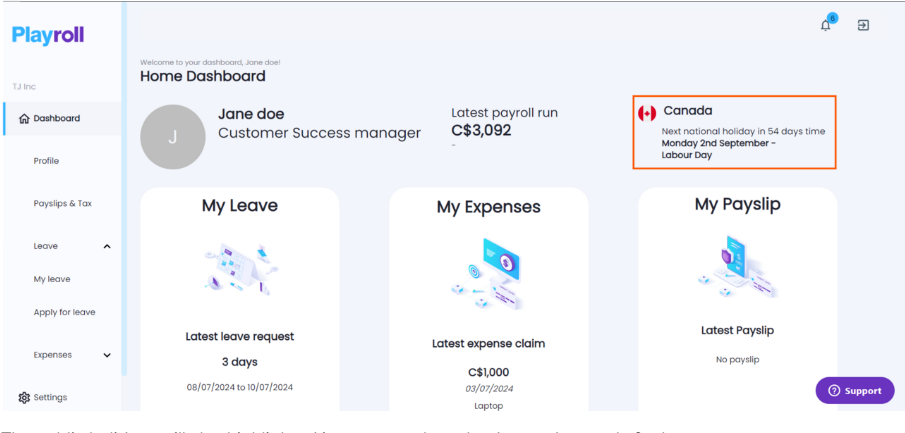Click the Labour Day holiday card
This screenshot has height=433, width=905.
[734, 132]
